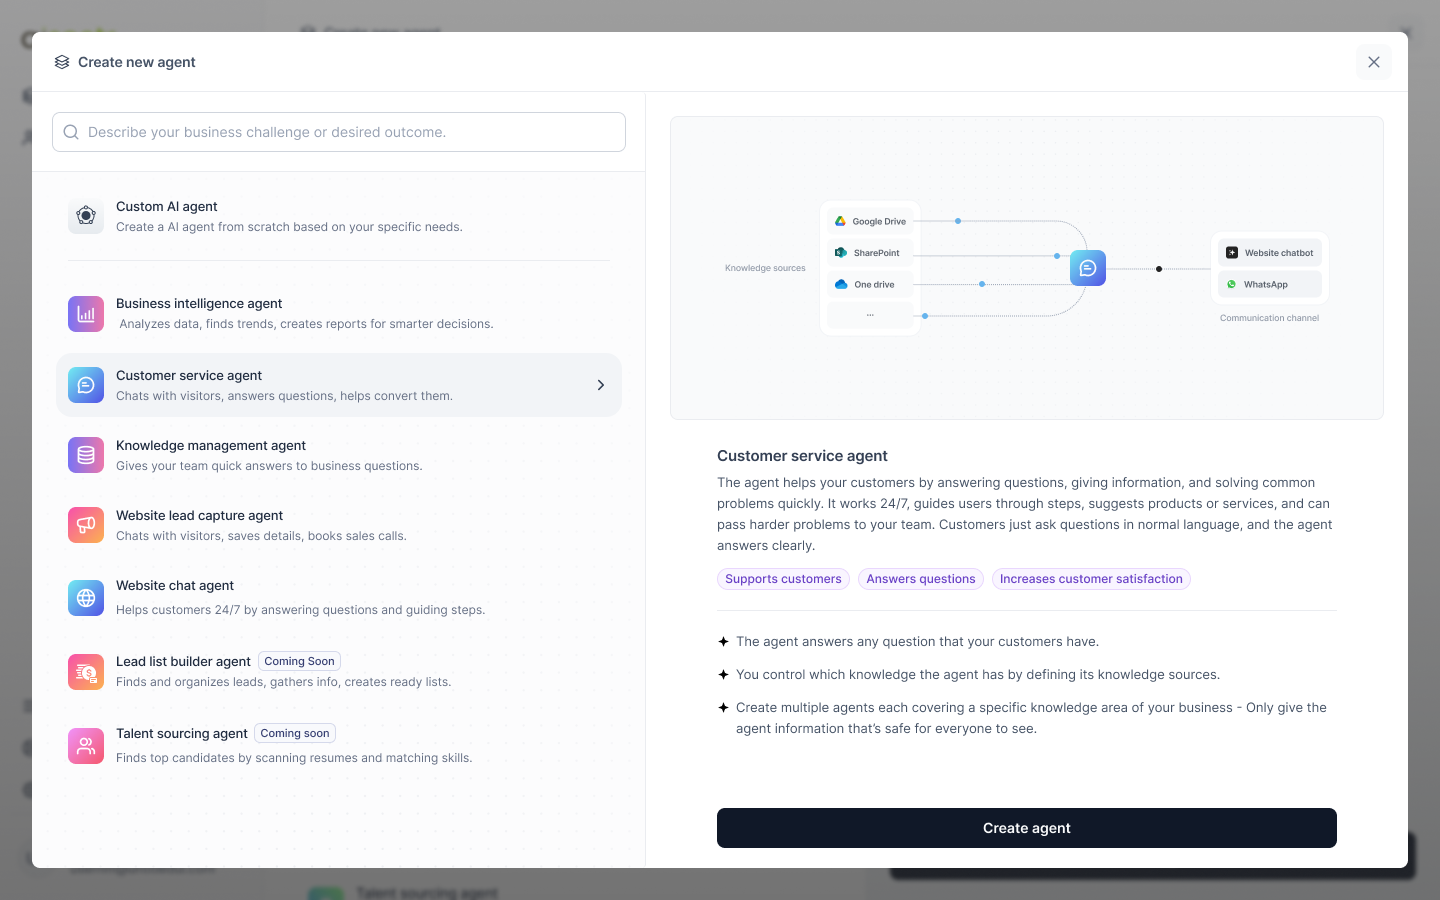Click the Create new agent dialog title

(137, 62)
